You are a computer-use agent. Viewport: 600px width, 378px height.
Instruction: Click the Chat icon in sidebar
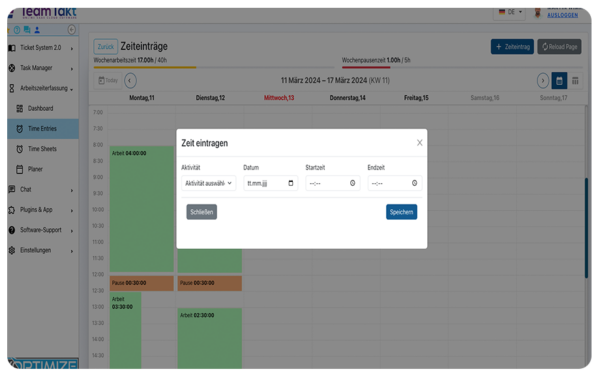click(x=12, y=189)
